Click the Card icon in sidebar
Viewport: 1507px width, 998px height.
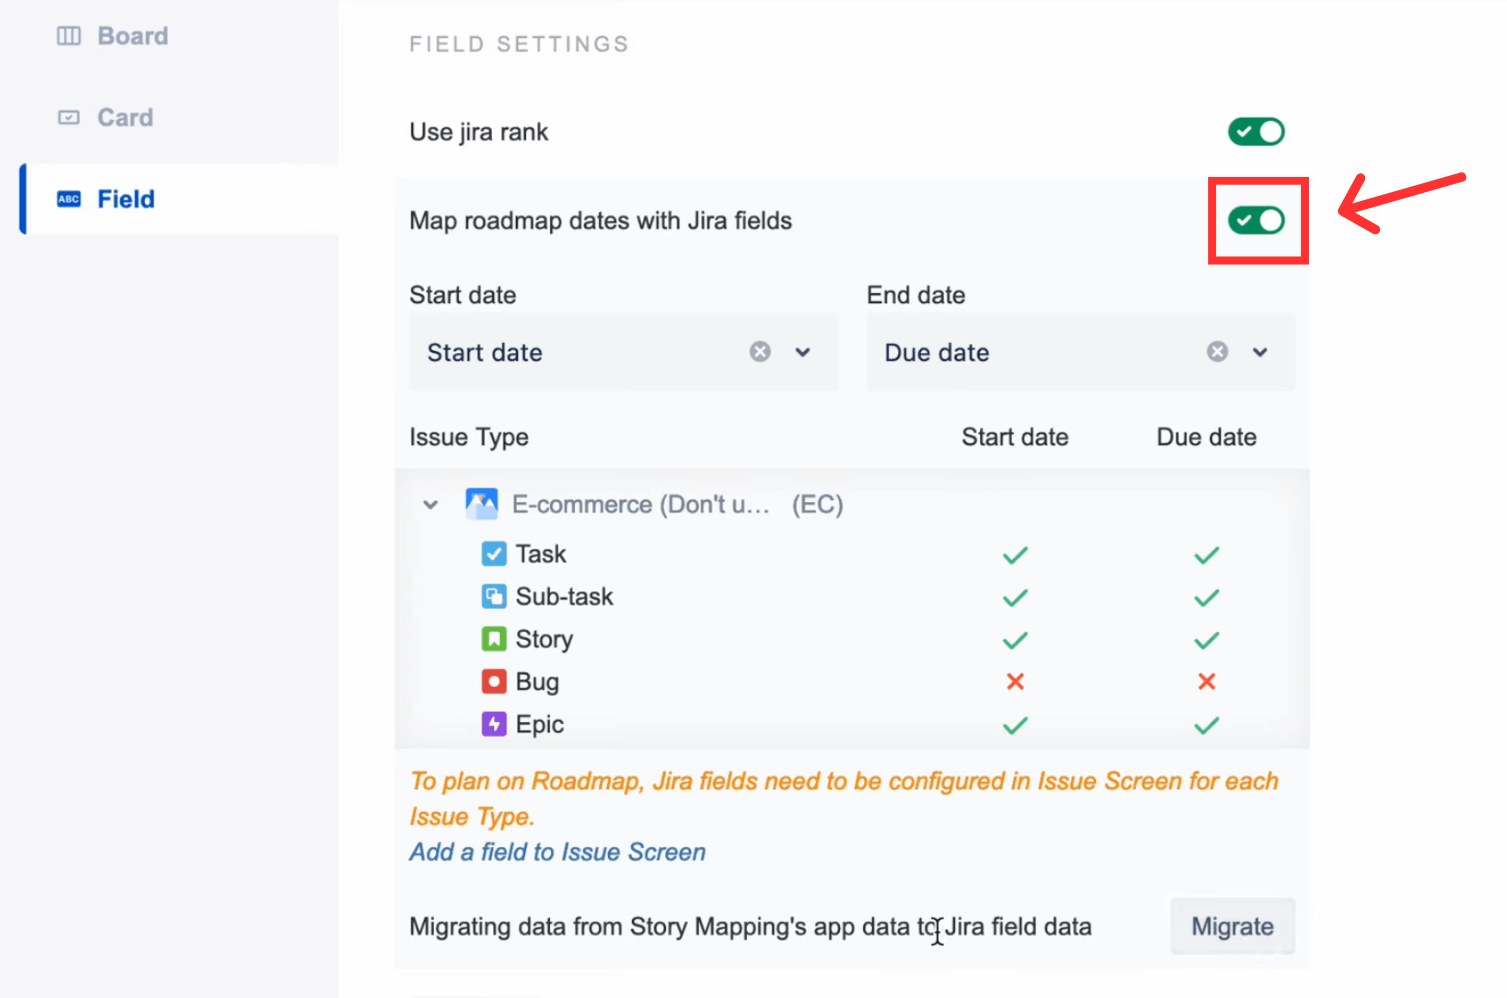click(x=69, y=118)
